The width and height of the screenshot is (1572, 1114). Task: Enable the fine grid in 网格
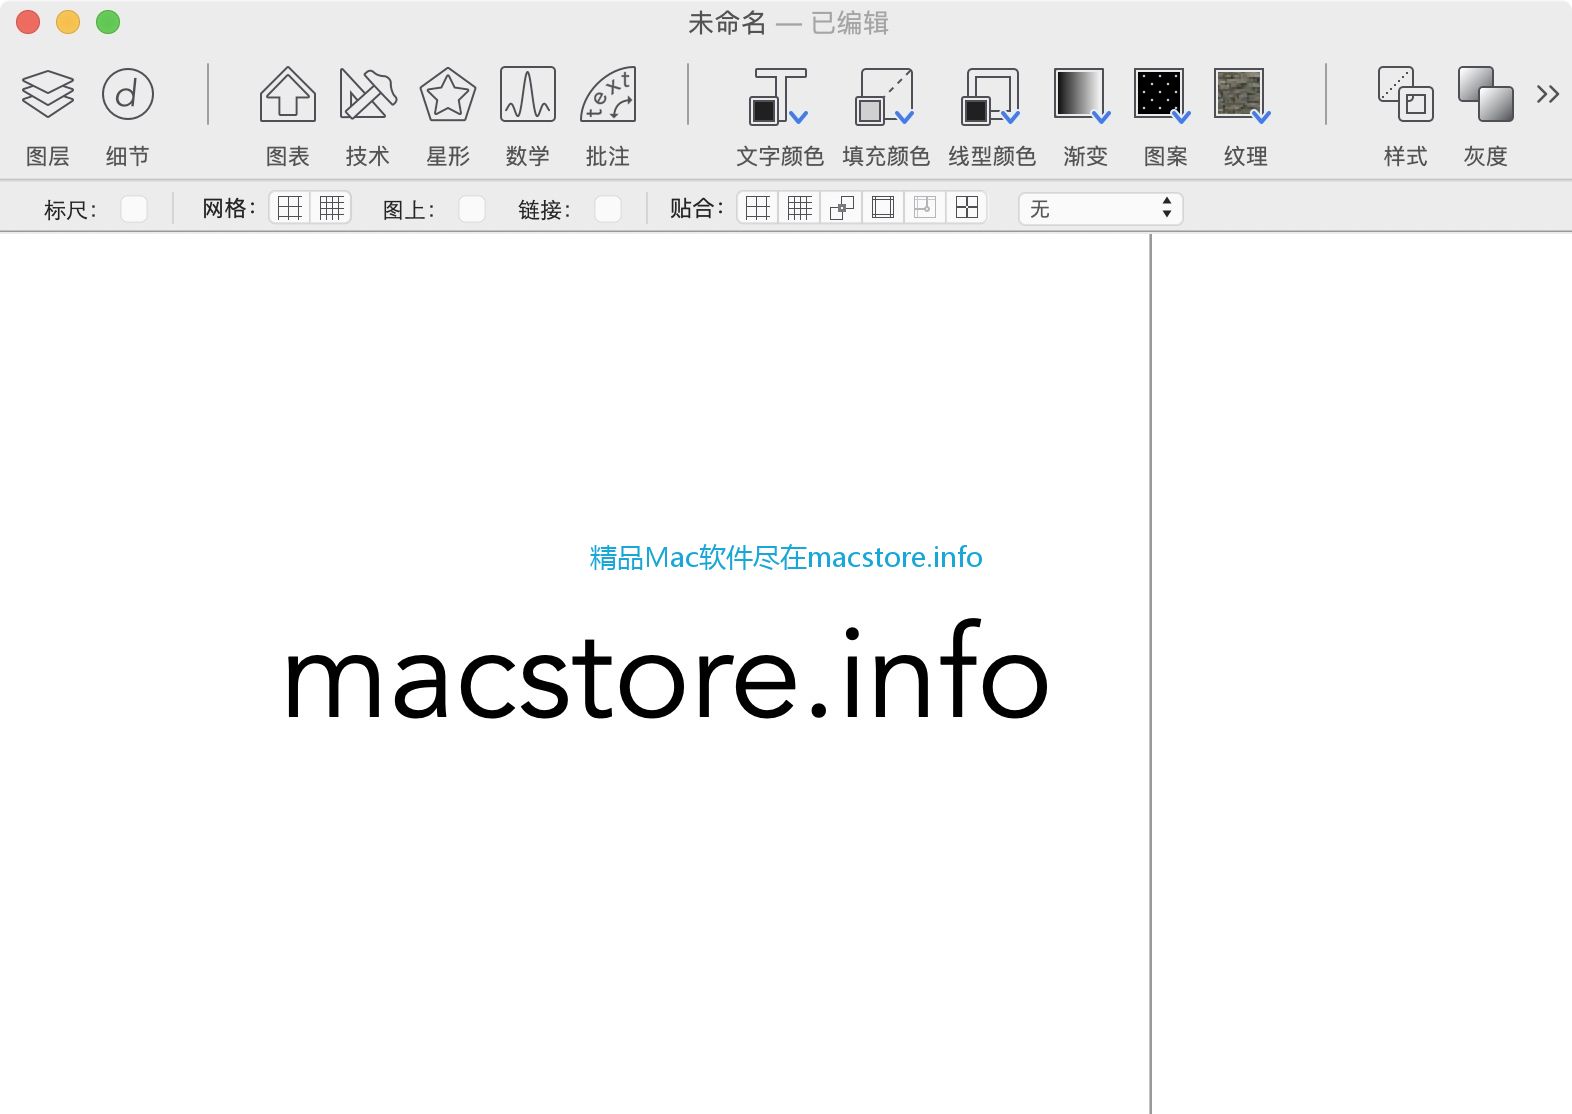(331, 208)
